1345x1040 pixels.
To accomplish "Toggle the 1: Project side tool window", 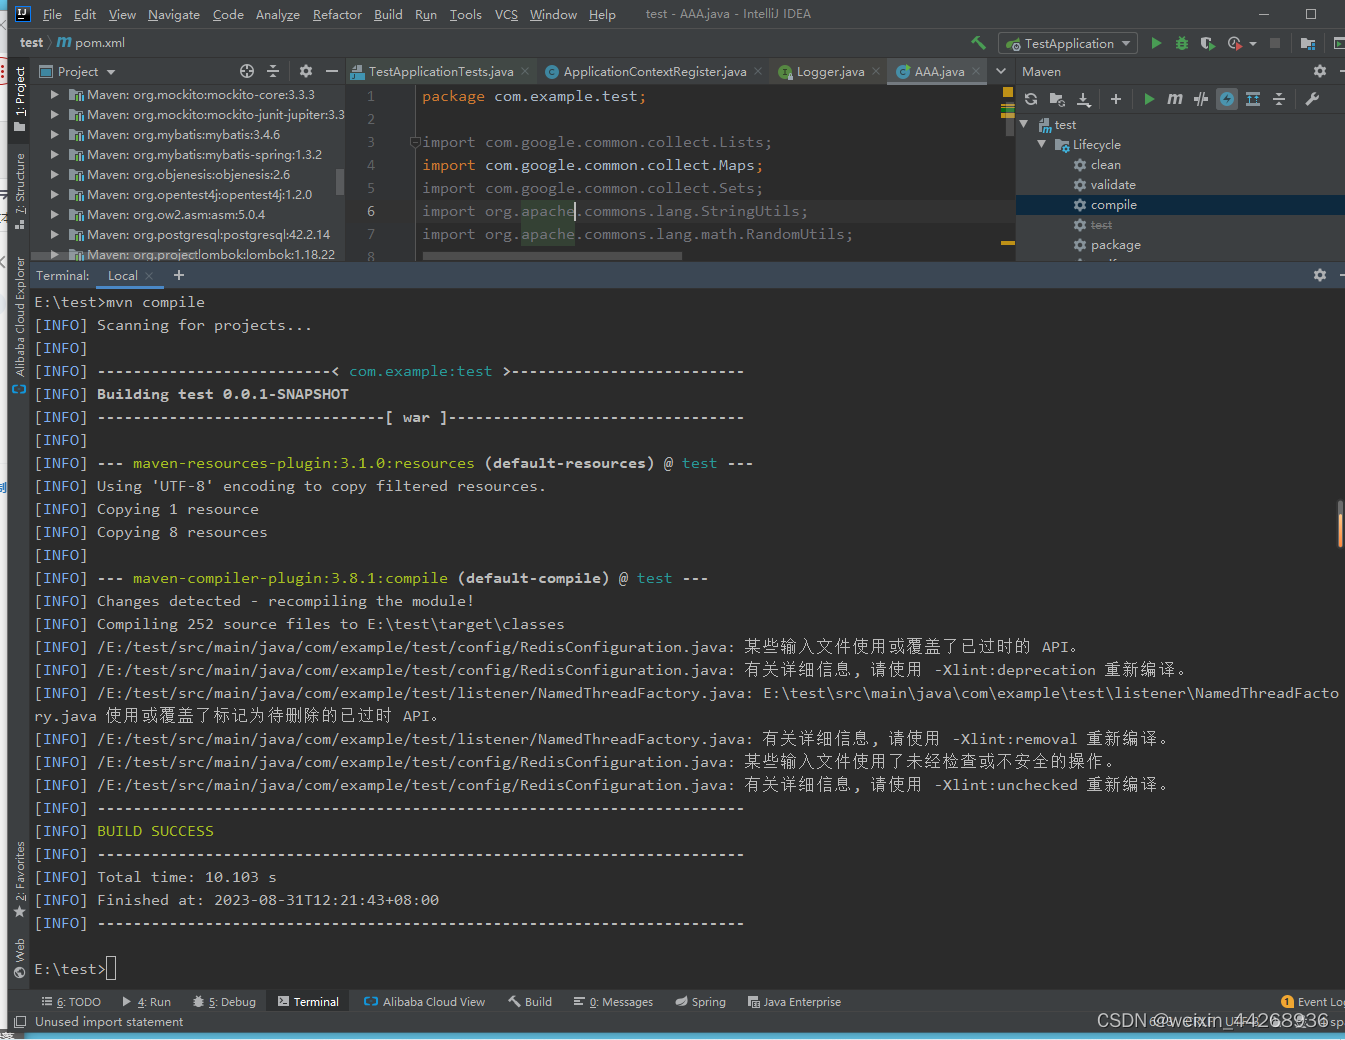I will point(20,99).
